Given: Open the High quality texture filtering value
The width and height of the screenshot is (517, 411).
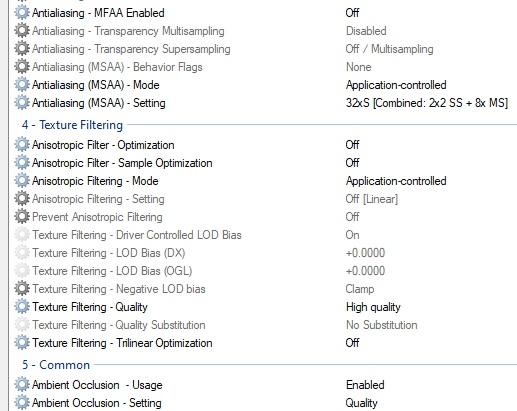Looking at the screenshot, I should click(373, 307).
